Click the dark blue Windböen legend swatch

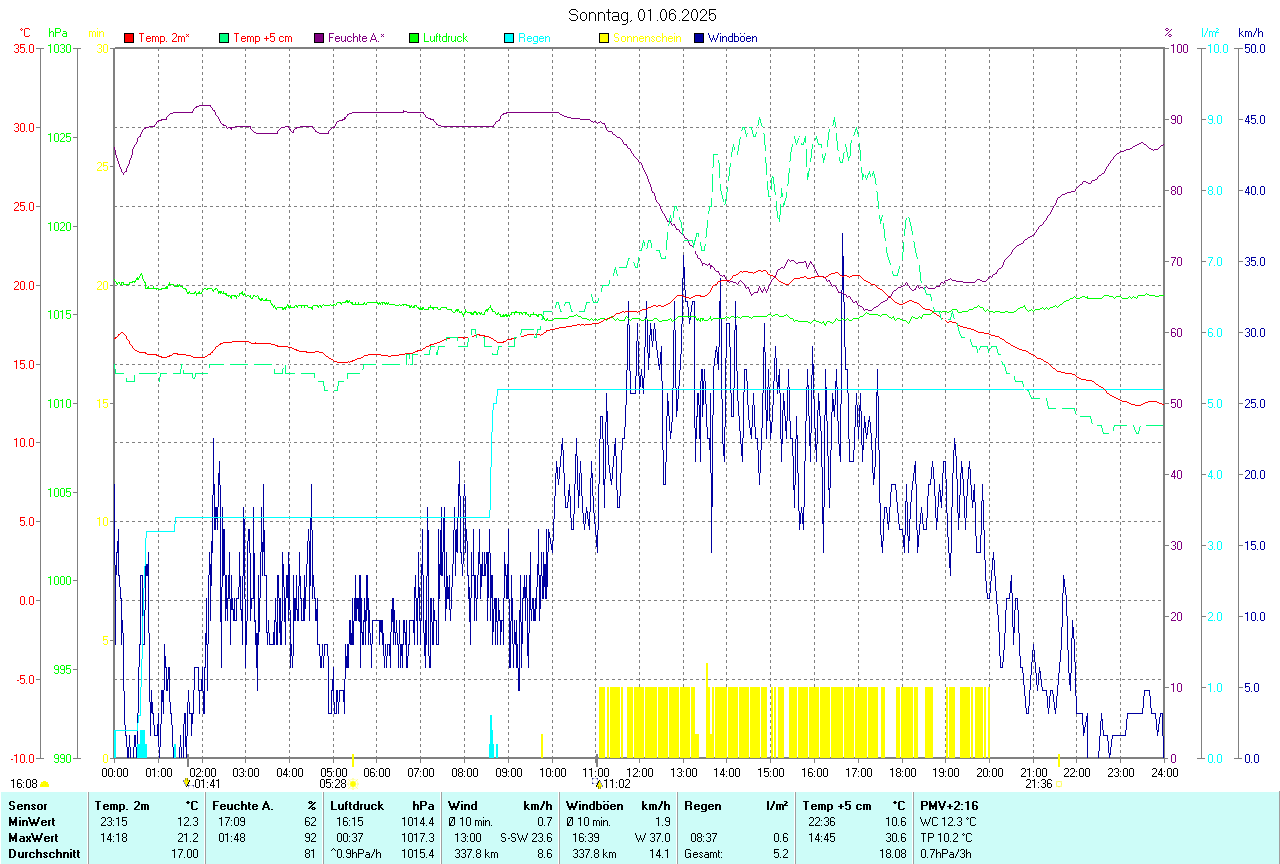[699, 38]
